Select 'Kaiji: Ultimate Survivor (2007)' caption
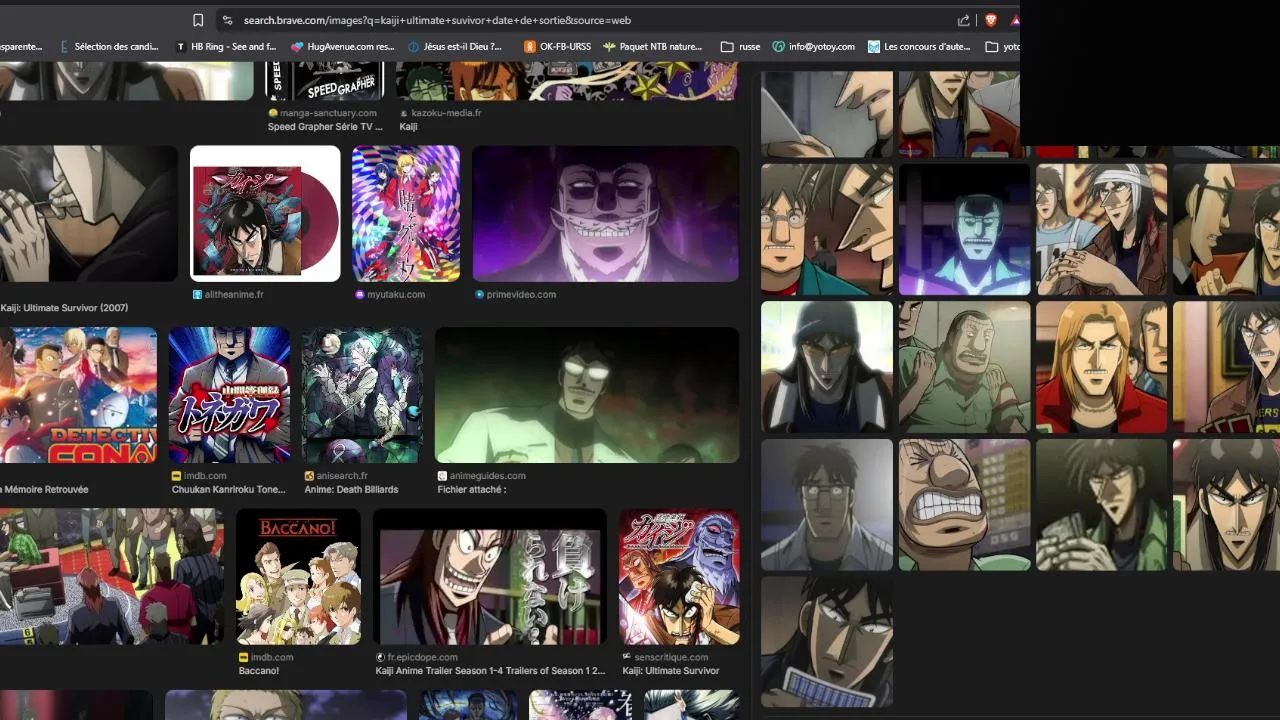The width and height of the screenshot is (1280, 720). (64, 308)
